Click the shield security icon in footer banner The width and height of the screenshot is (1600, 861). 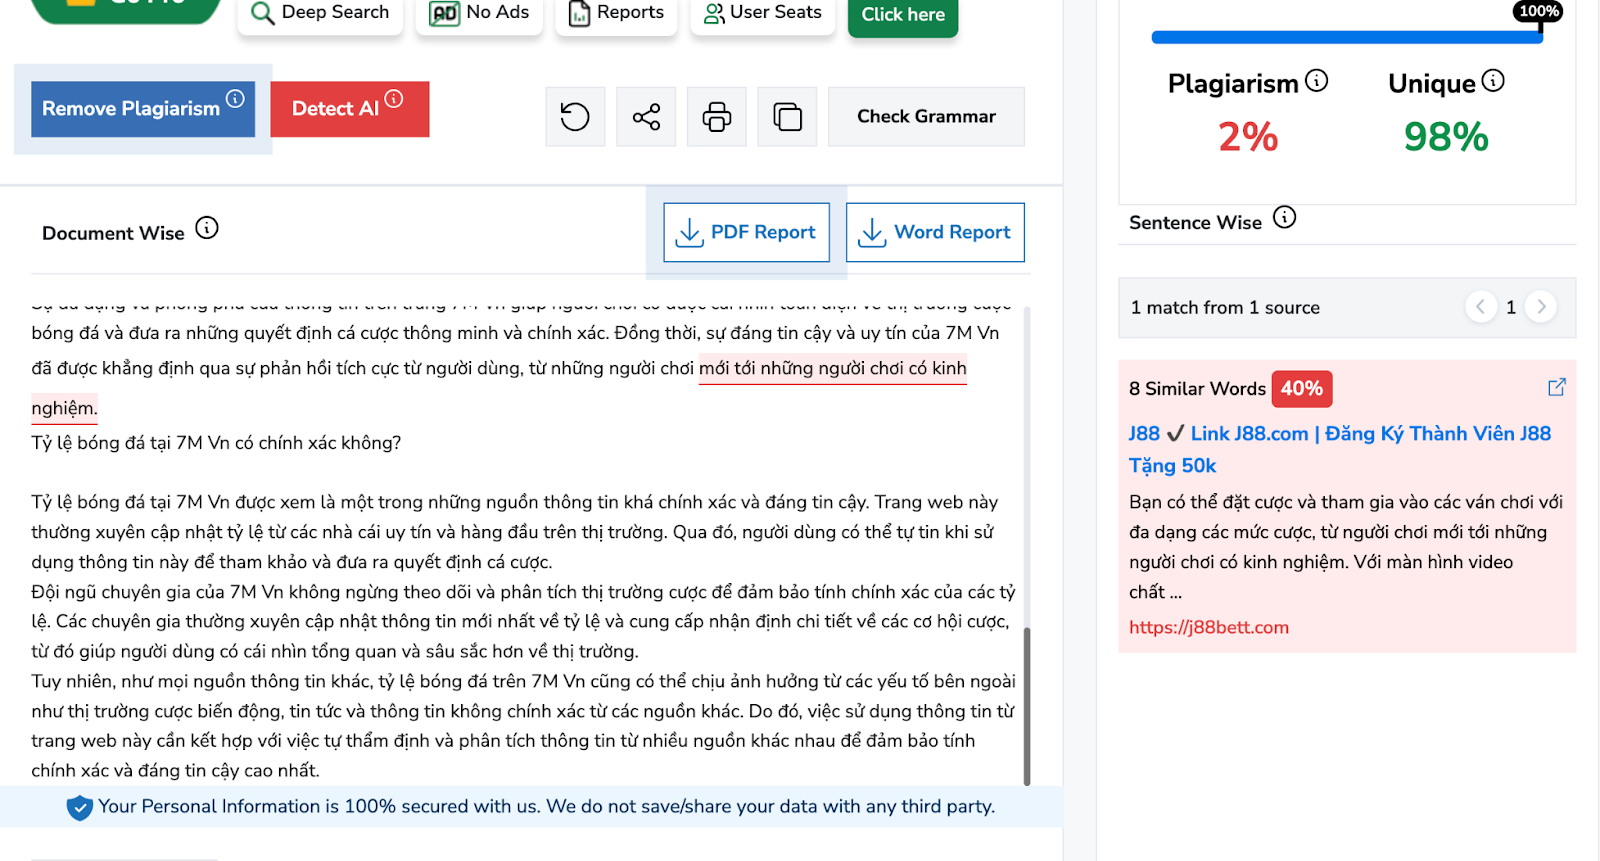tap(80, 807)
